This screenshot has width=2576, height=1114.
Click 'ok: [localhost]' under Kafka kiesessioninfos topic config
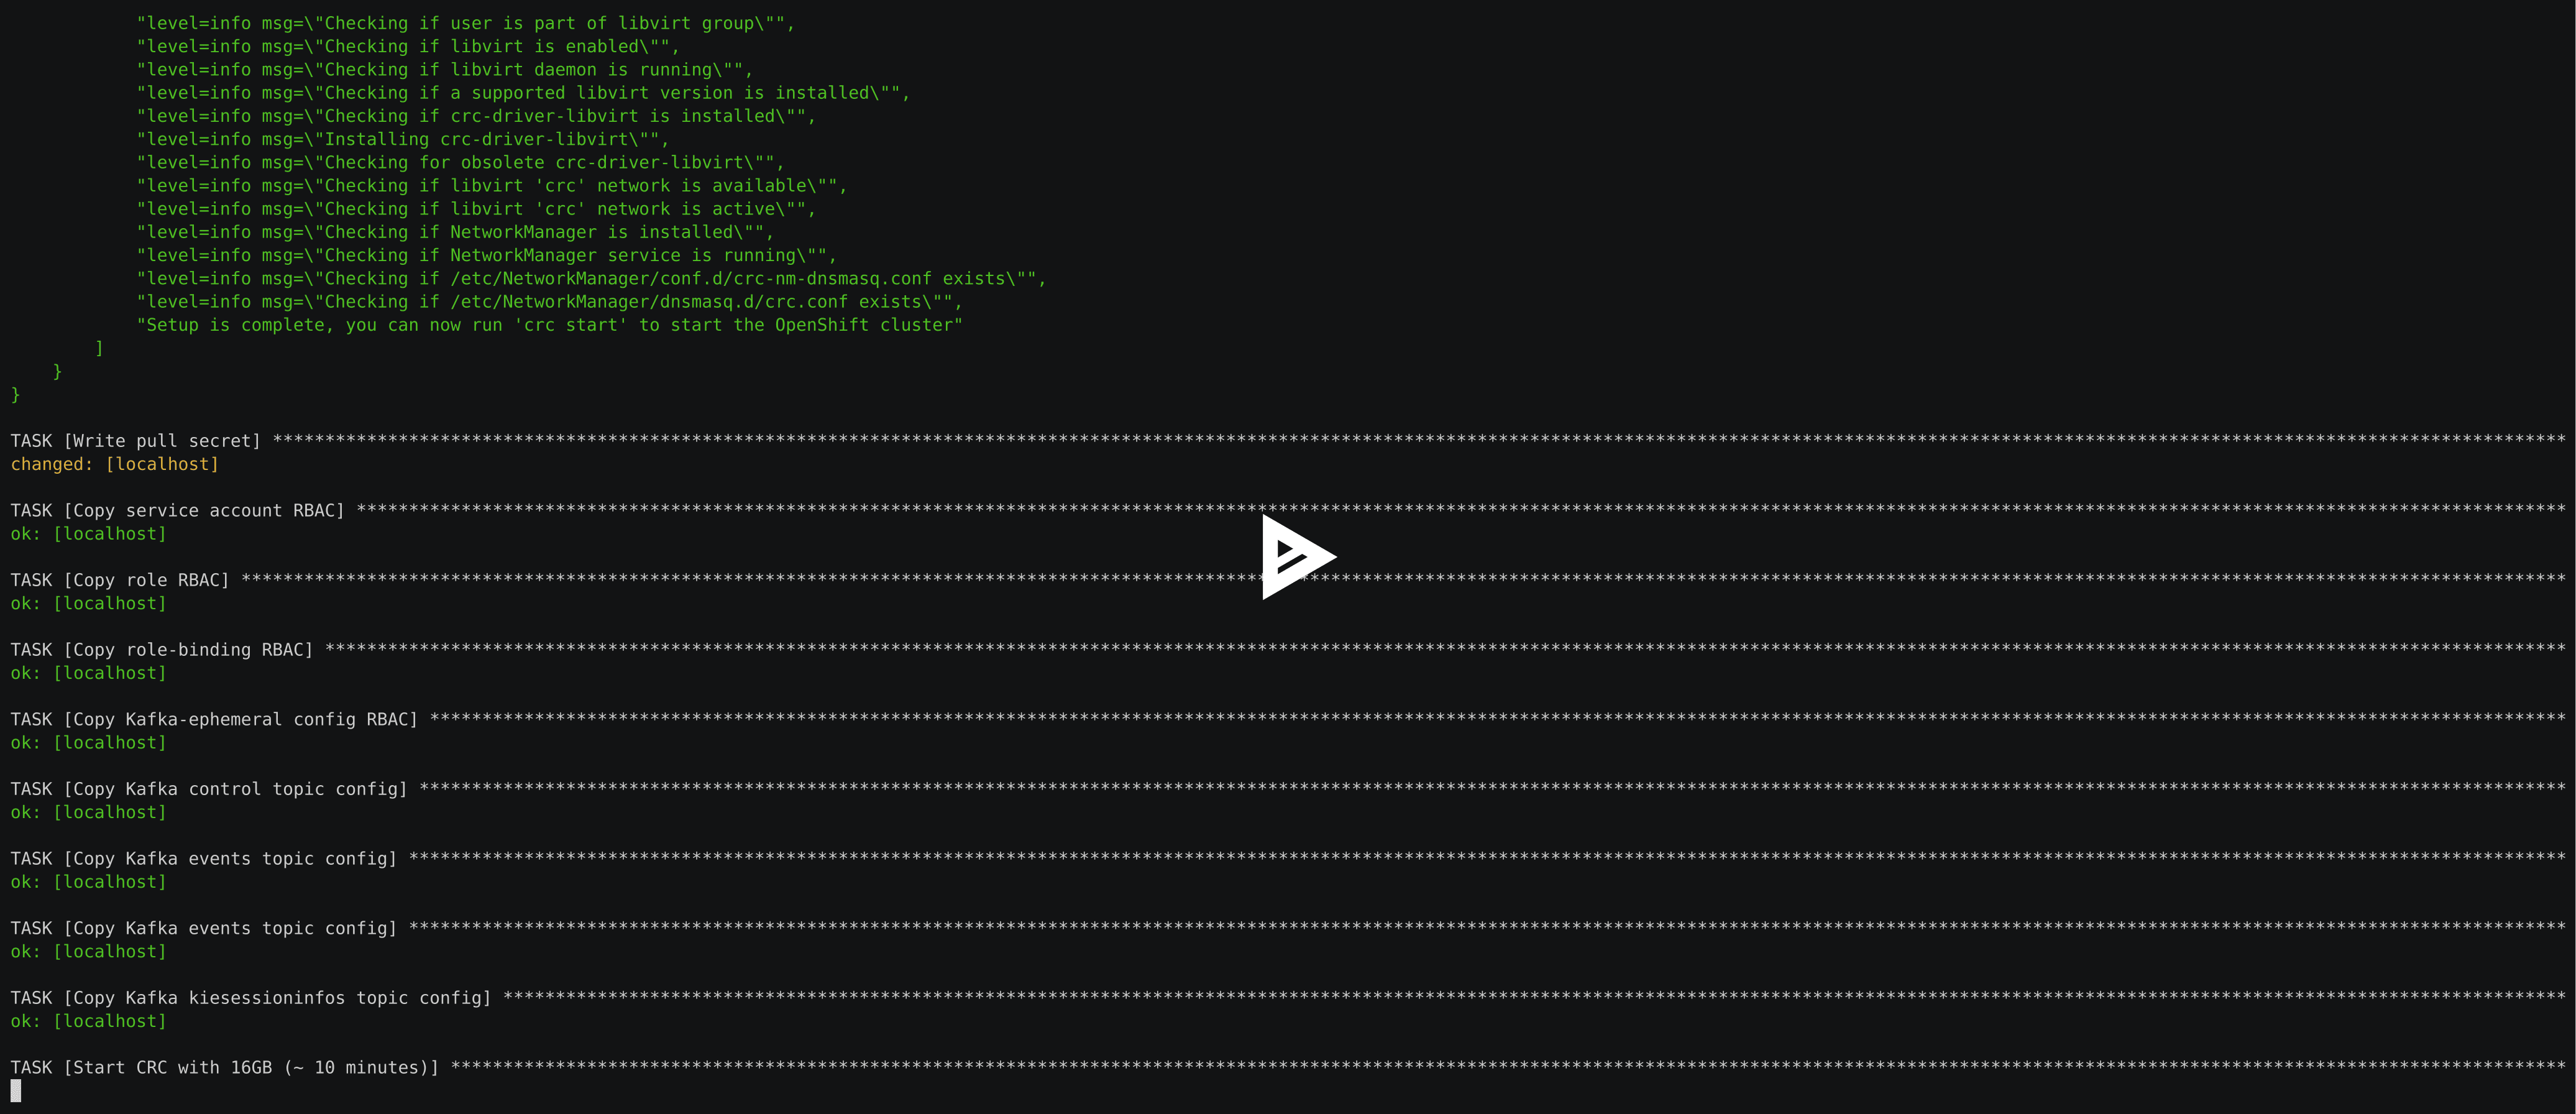point(88,1021)
